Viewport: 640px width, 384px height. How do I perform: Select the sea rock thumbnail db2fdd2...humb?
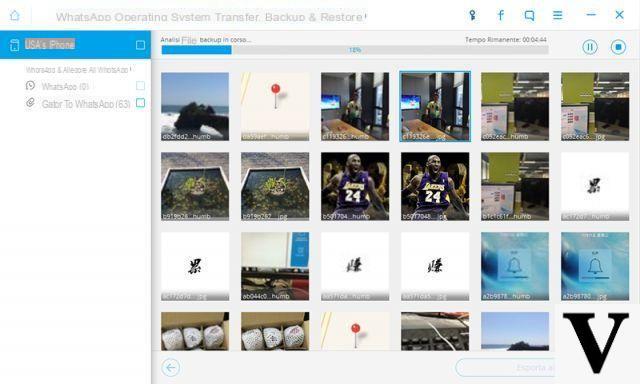coord(195,107)
